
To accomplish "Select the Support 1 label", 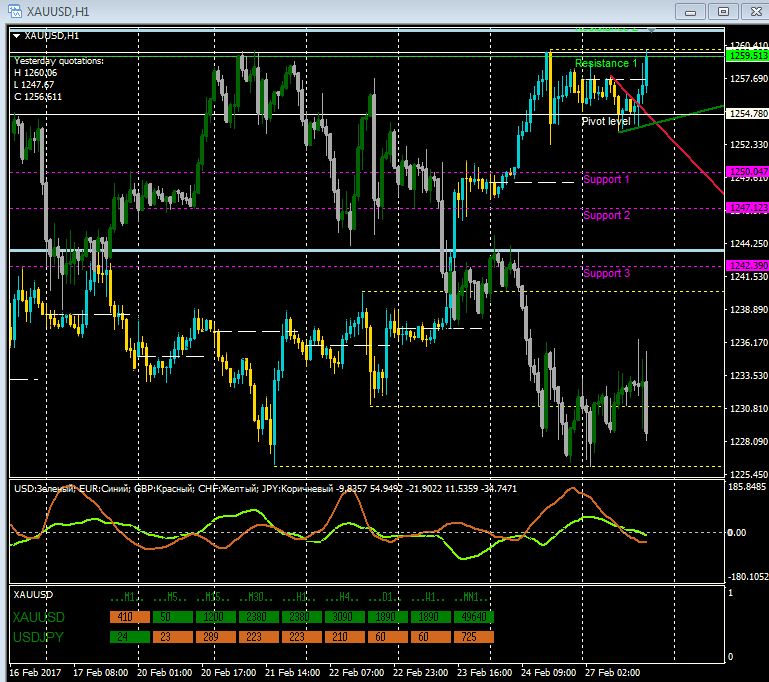I will point(606,179).
